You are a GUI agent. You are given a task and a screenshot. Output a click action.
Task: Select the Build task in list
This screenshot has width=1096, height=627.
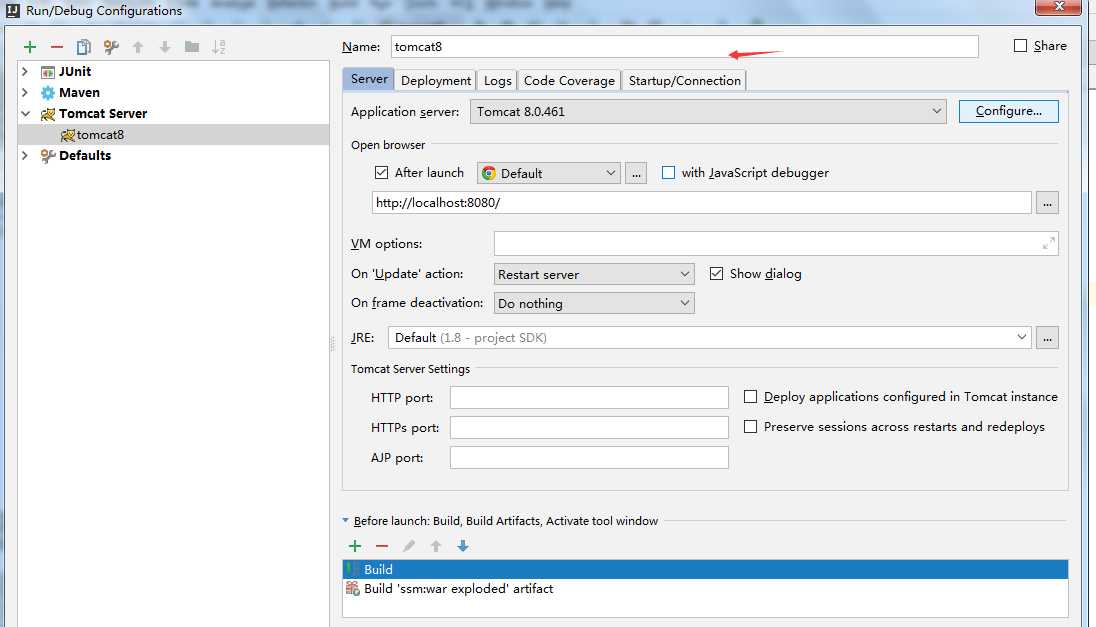coord(705,569)
